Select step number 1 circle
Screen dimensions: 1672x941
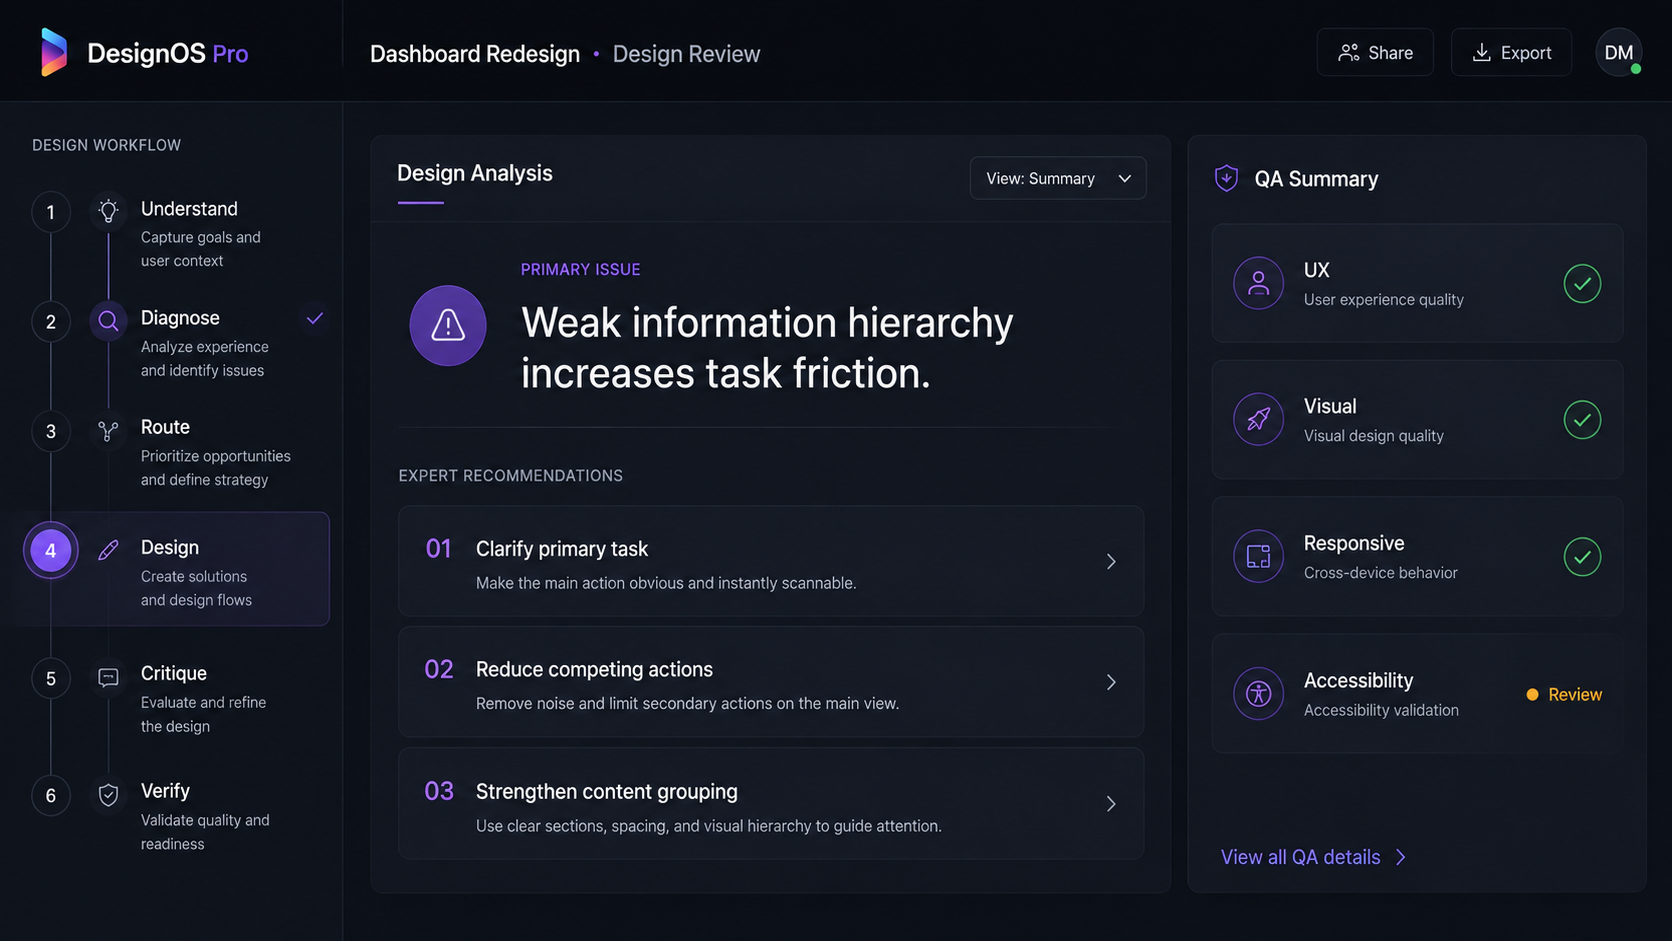click(x=51, y=212)
